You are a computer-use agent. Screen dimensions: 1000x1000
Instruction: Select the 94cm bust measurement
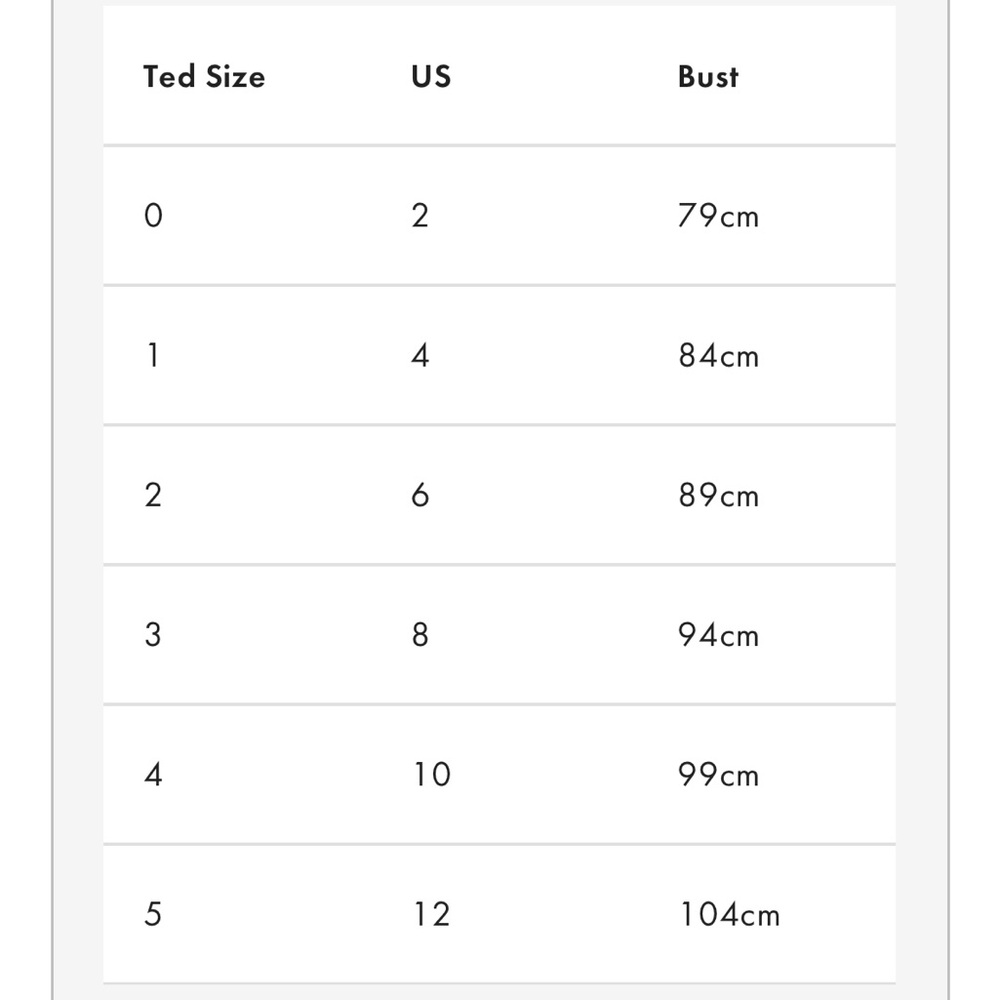718,635
